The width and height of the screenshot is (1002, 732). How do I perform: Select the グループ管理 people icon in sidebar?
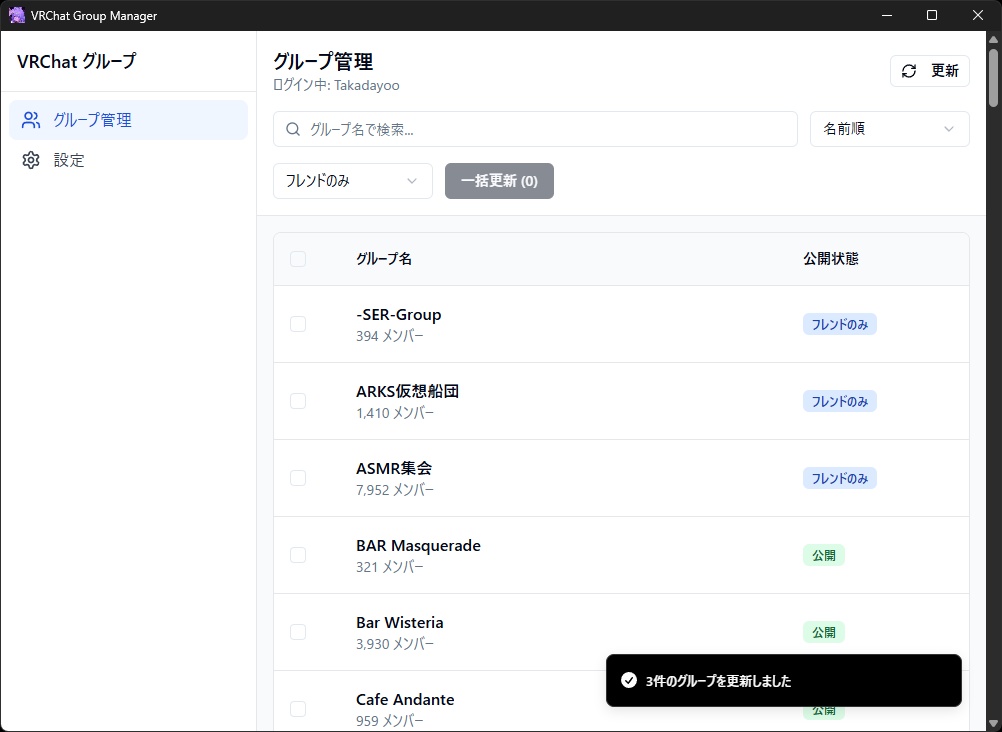pos(30,119)
